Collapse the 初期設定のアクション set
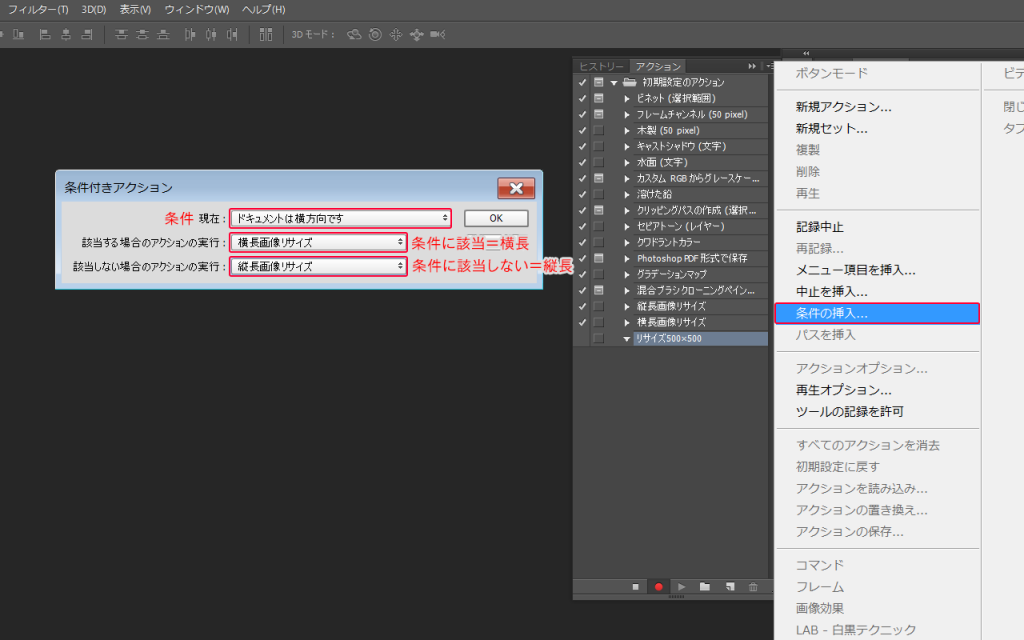This screenshot has height=640, width=1024. [x=614, y=83]
